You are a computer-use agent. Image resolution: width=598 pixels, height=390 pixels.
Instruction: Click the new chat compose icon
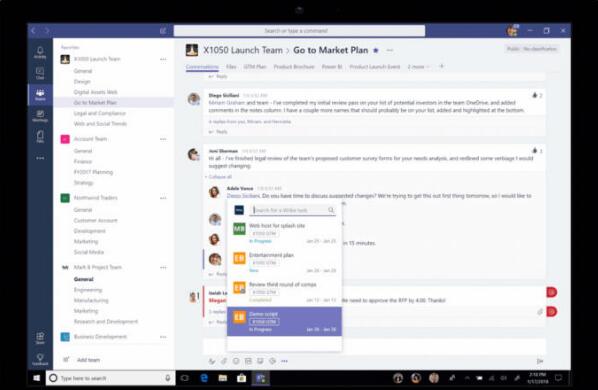[x=163, y=30]
